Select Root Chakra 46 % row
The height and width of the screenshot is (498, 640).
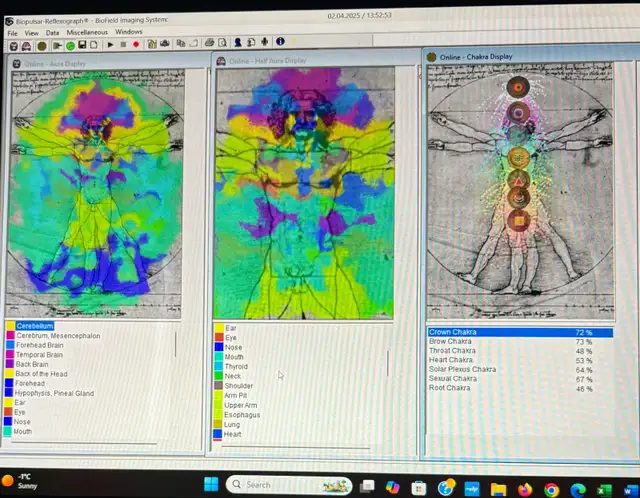click(520, 388)
